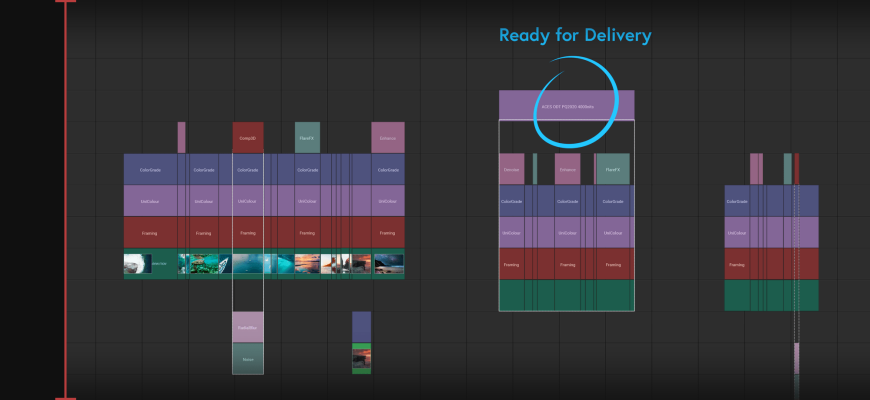Select the isolated sunset thumbnail in green frame
Screen dimensions: 870x400
pos(361,358)
